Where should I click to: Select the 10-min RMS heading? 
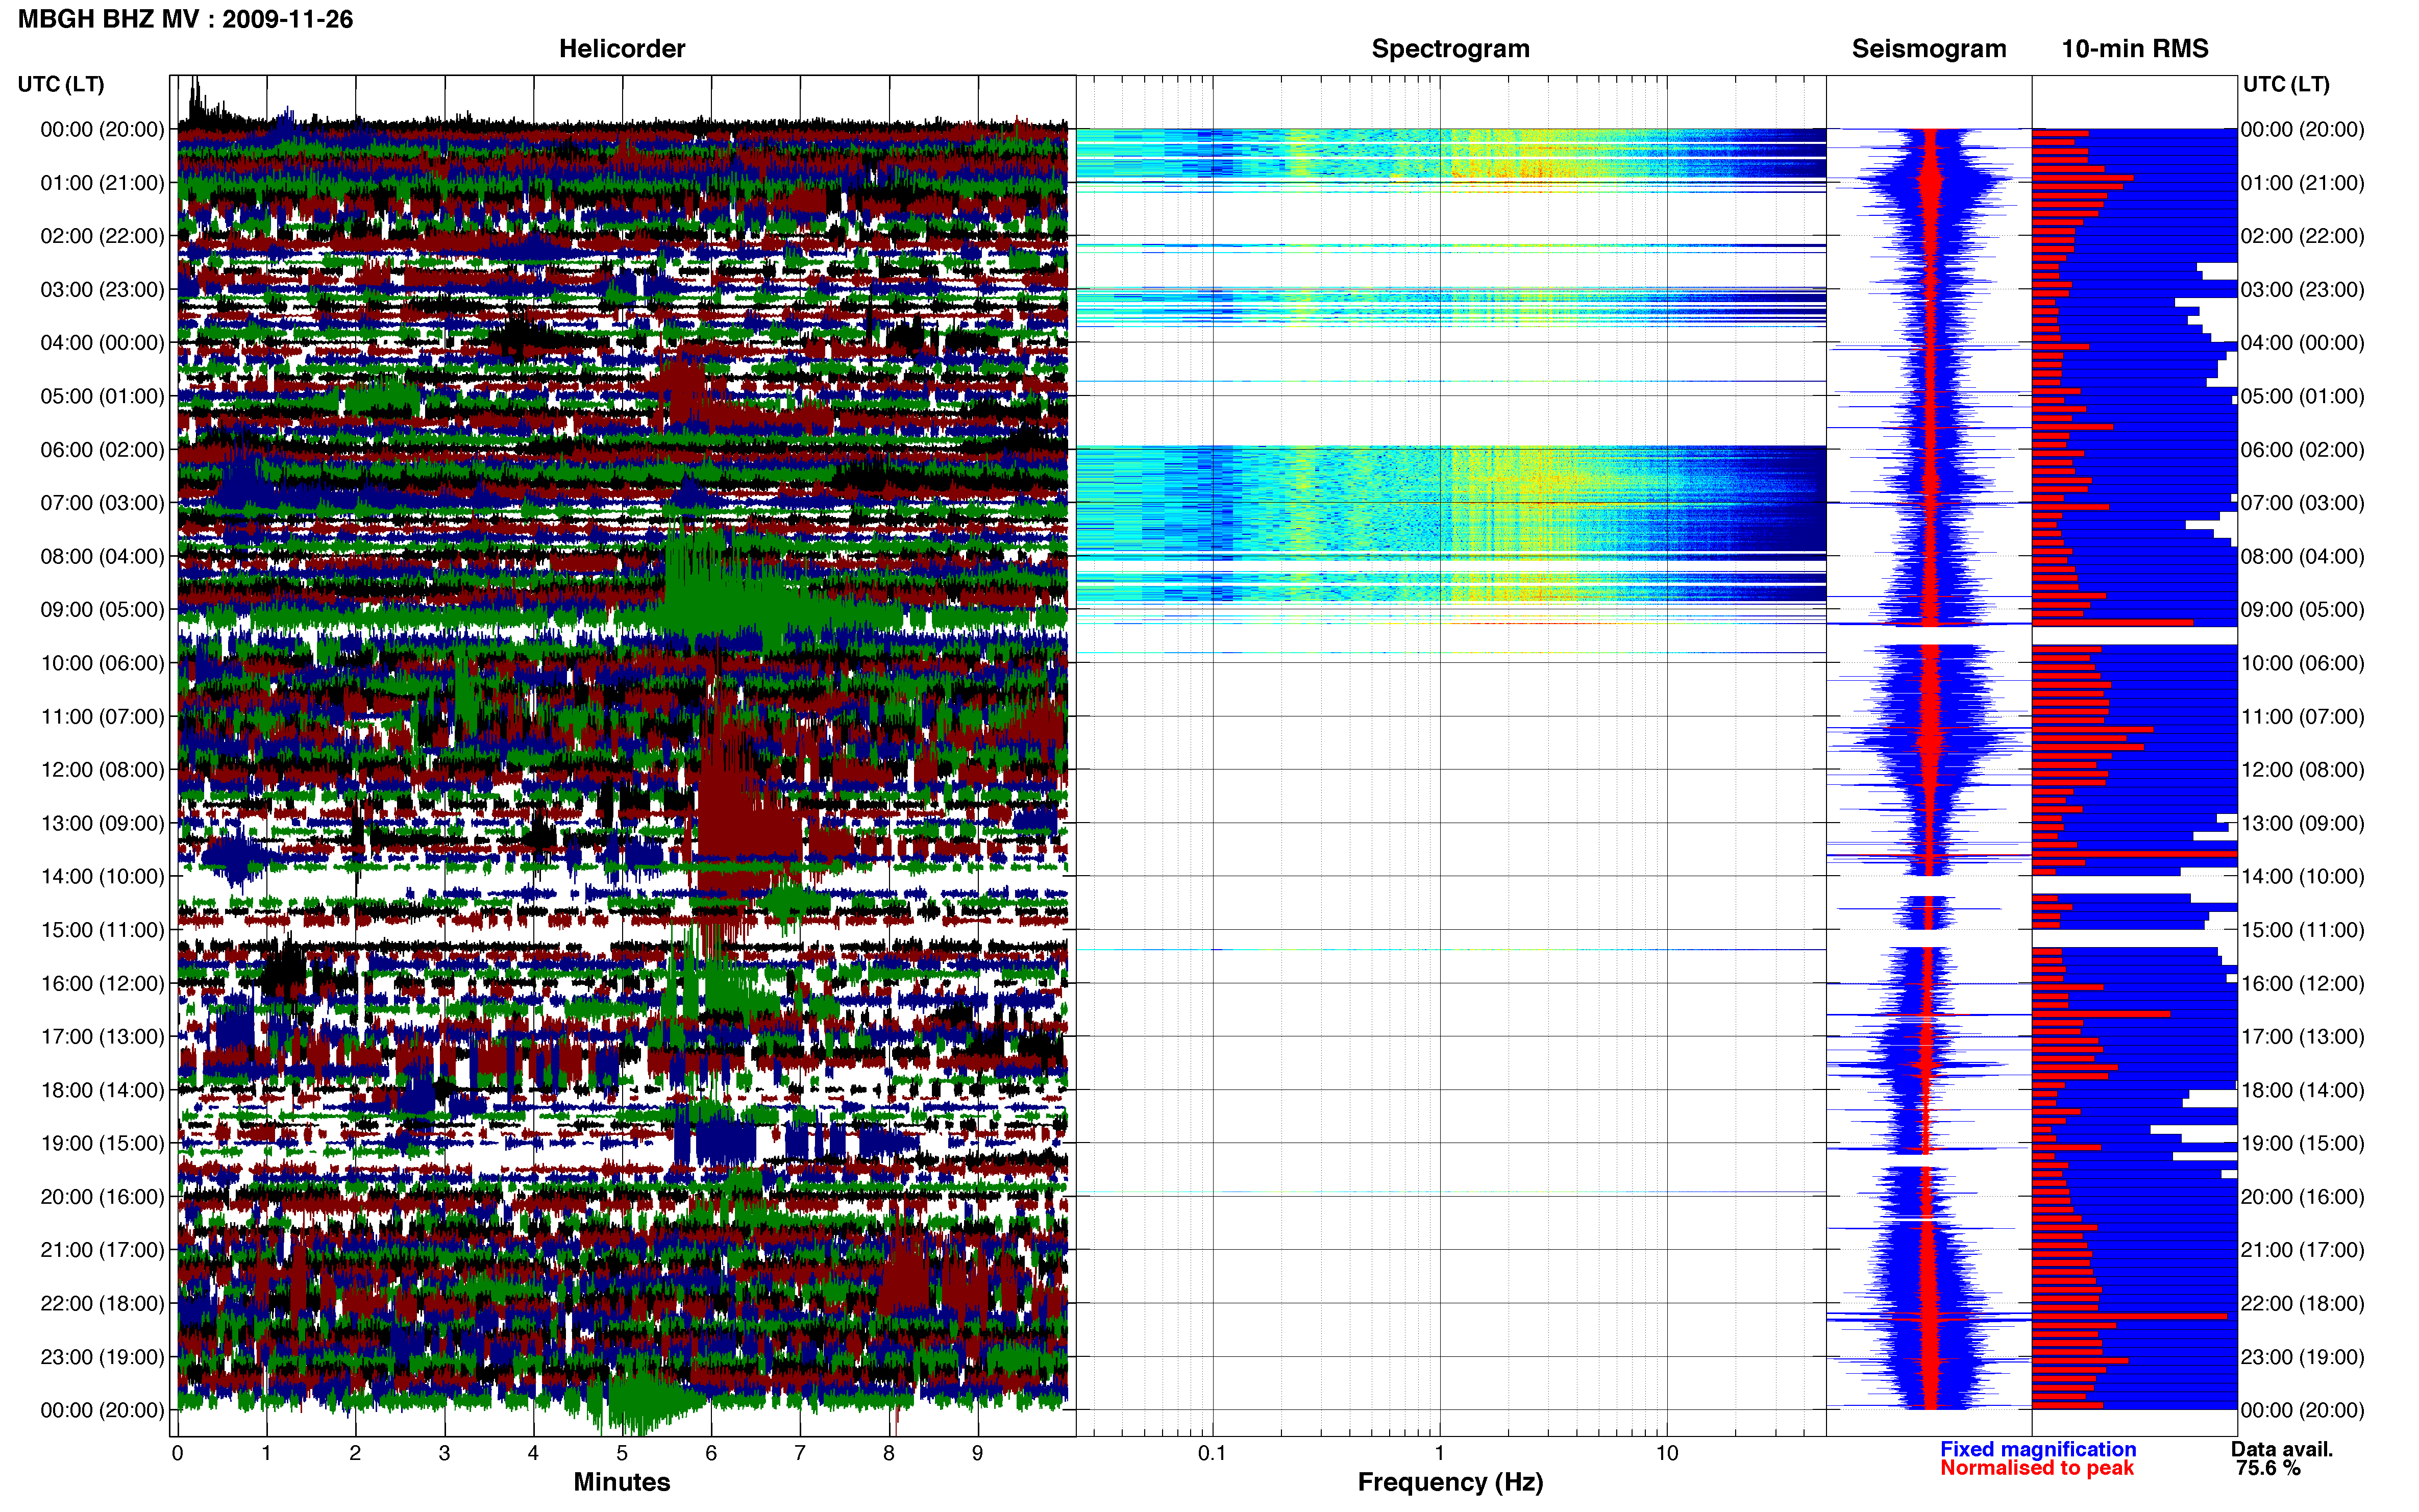(x=2135, y=48)
